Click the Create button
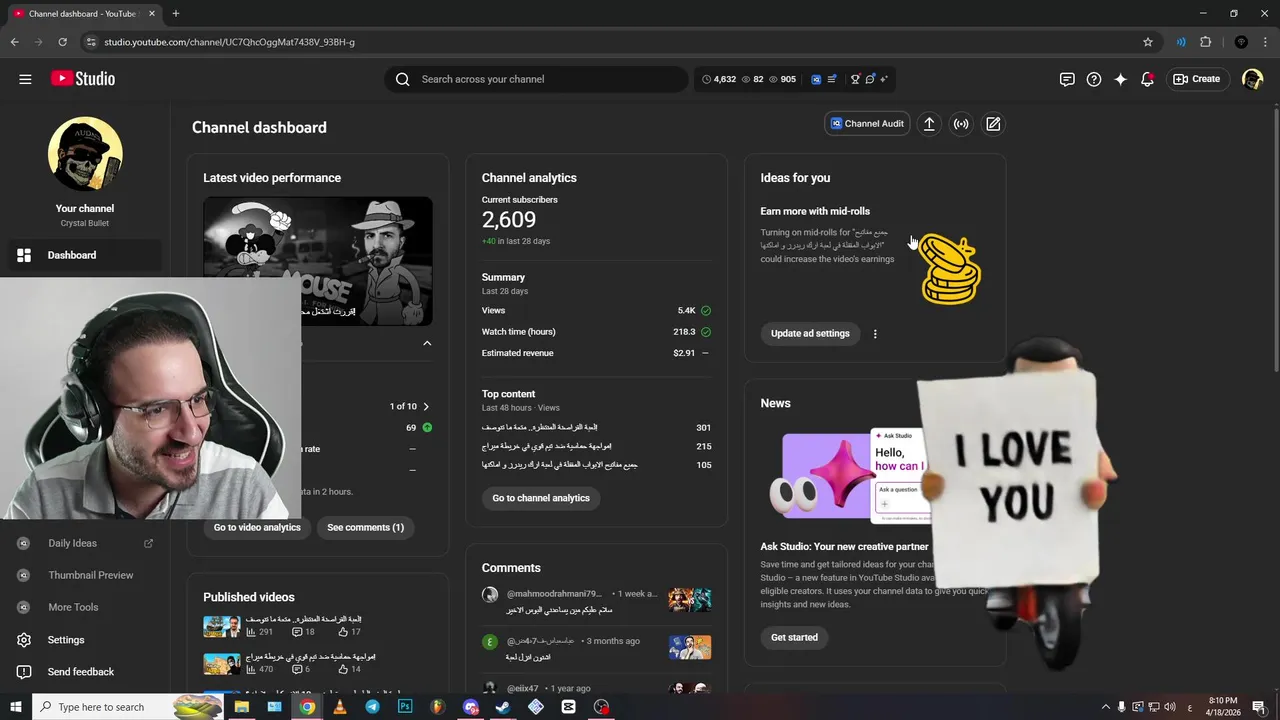1280x720 pixels. tap(1197, 79)
